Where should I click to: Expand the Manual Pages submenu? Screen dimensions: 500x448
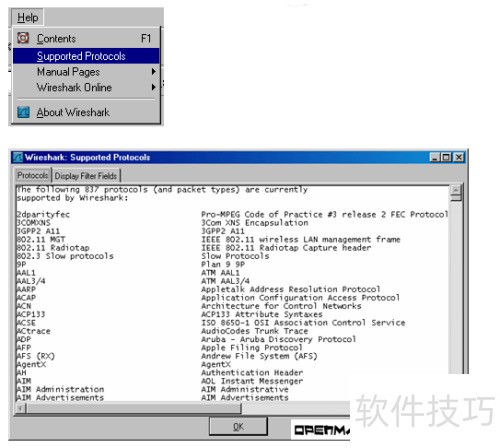(x=86, y=72)
